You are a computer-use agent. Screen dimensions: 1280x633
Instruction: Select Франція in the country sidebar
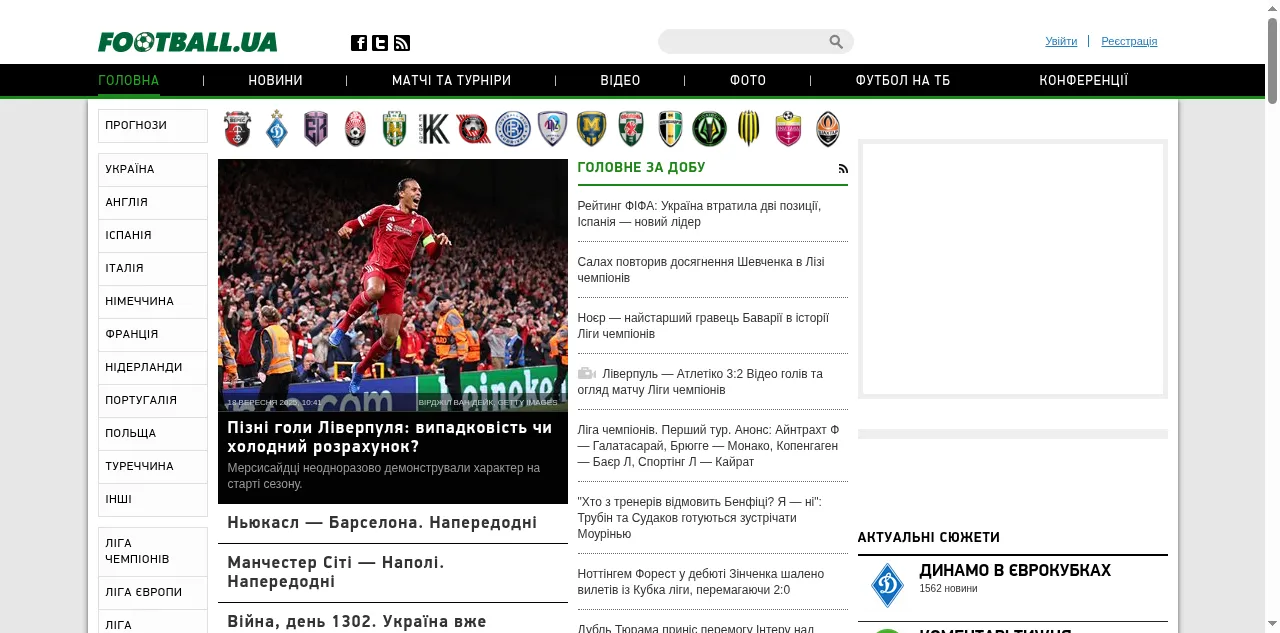[153, 335]
